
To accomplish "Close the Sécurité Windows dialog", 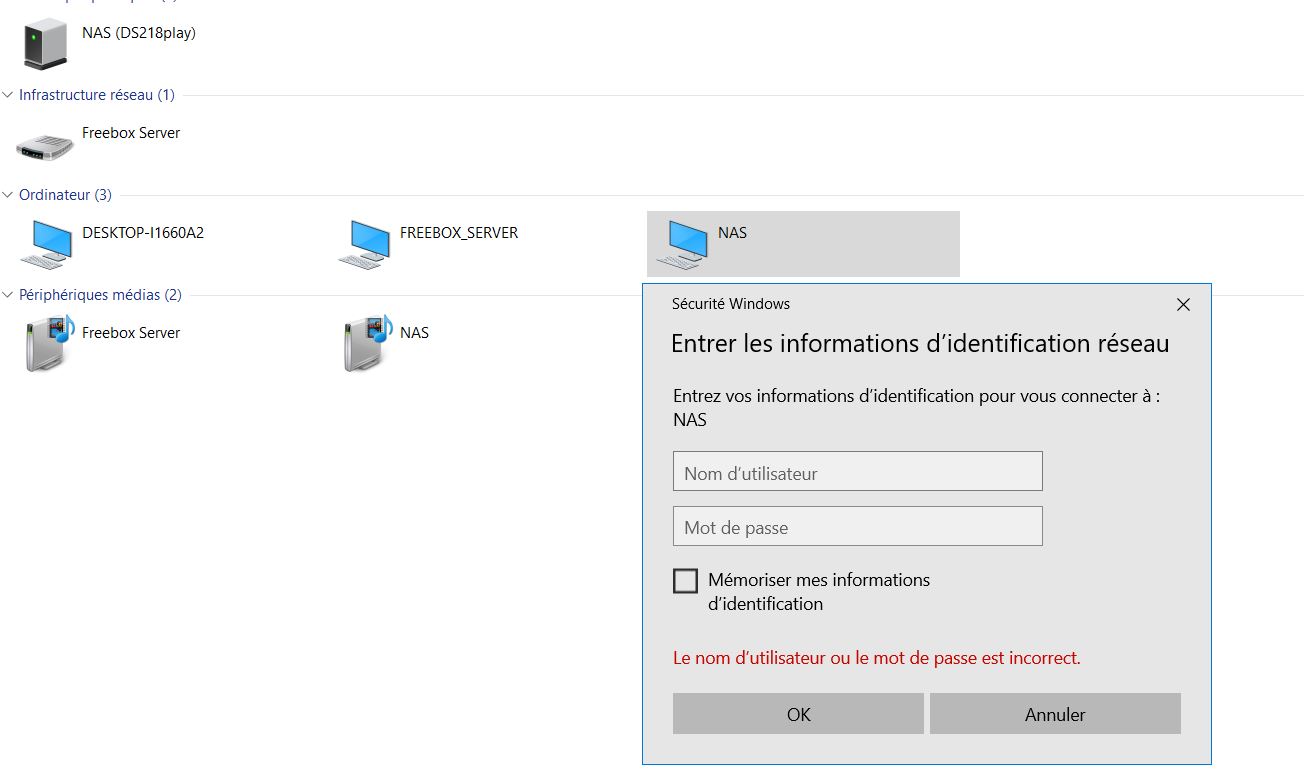I will point(1183,304).
